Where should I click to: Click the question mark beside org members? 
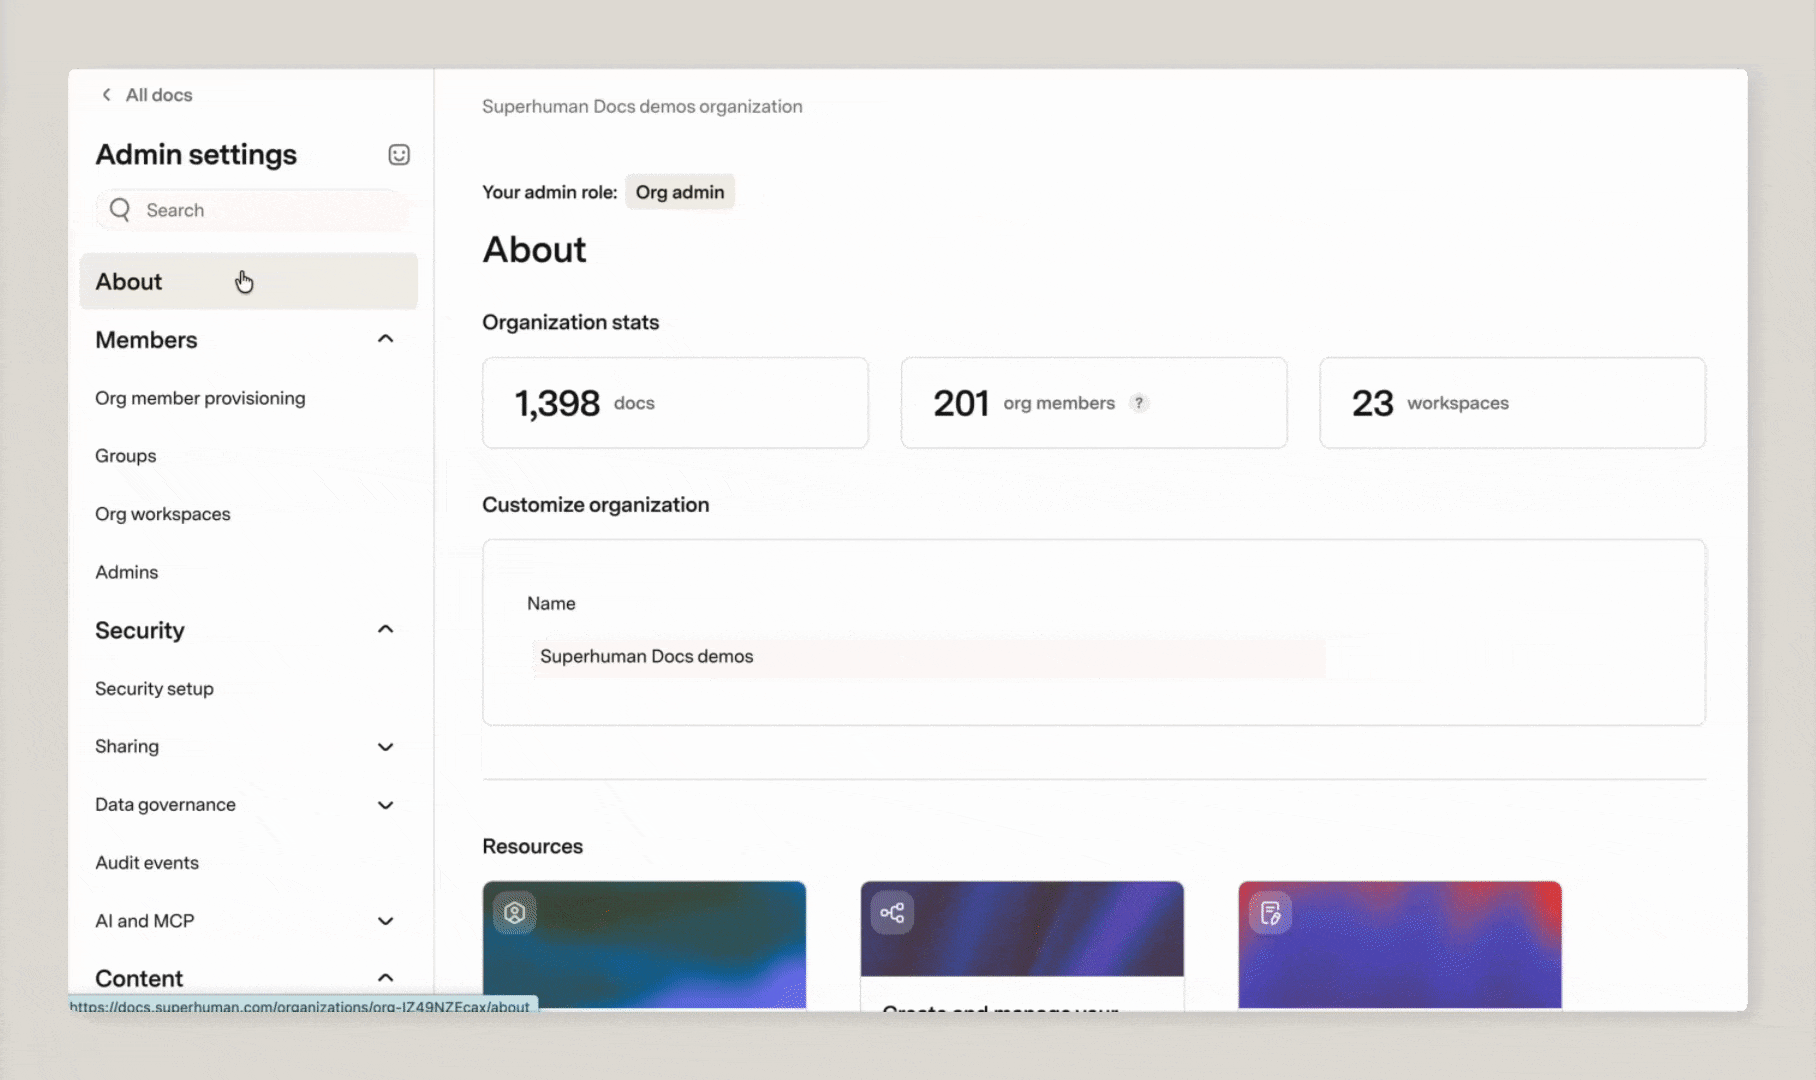point(1138,403)
